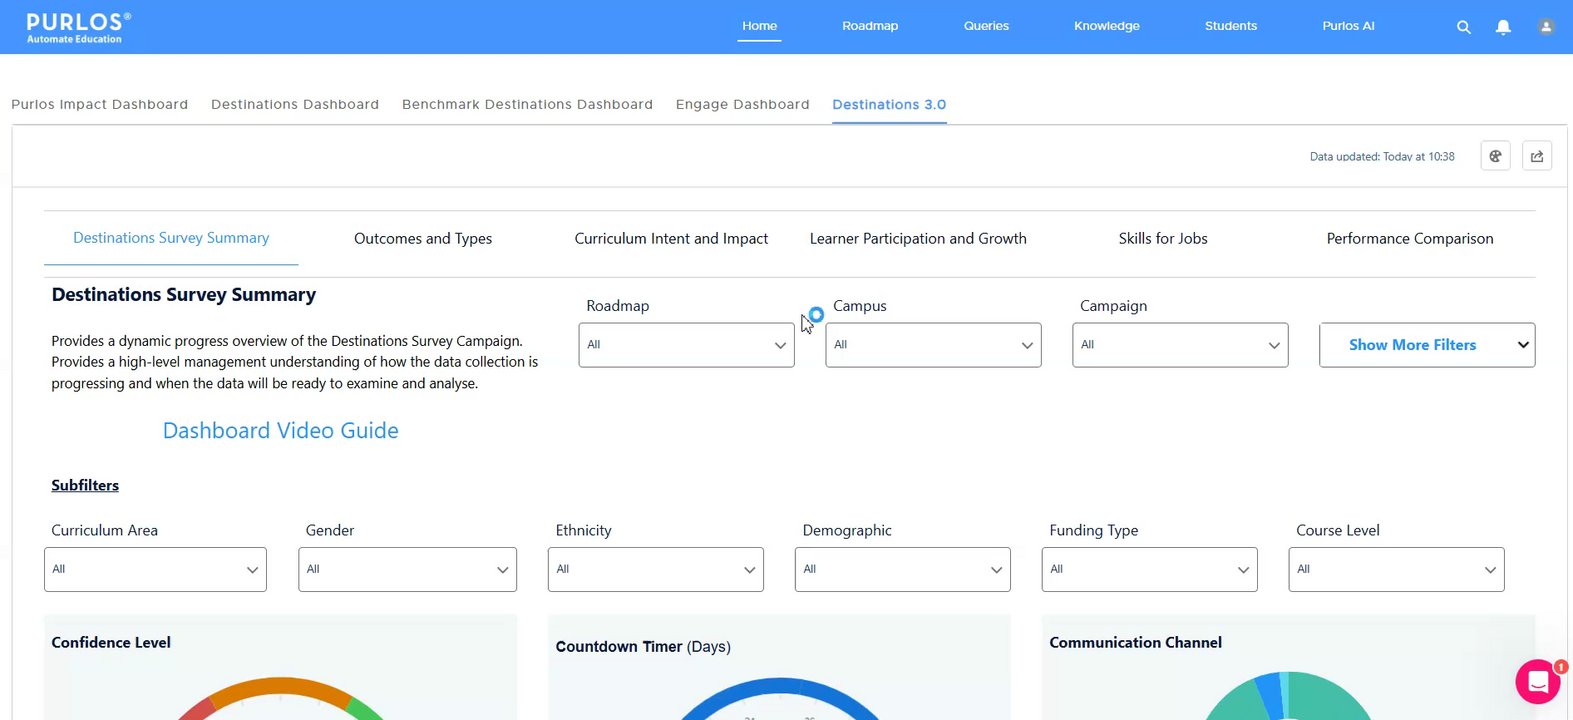Click the palette theme icon button
The width and height of the screenshot is (1573, 720).
[x=1495, y=156]
